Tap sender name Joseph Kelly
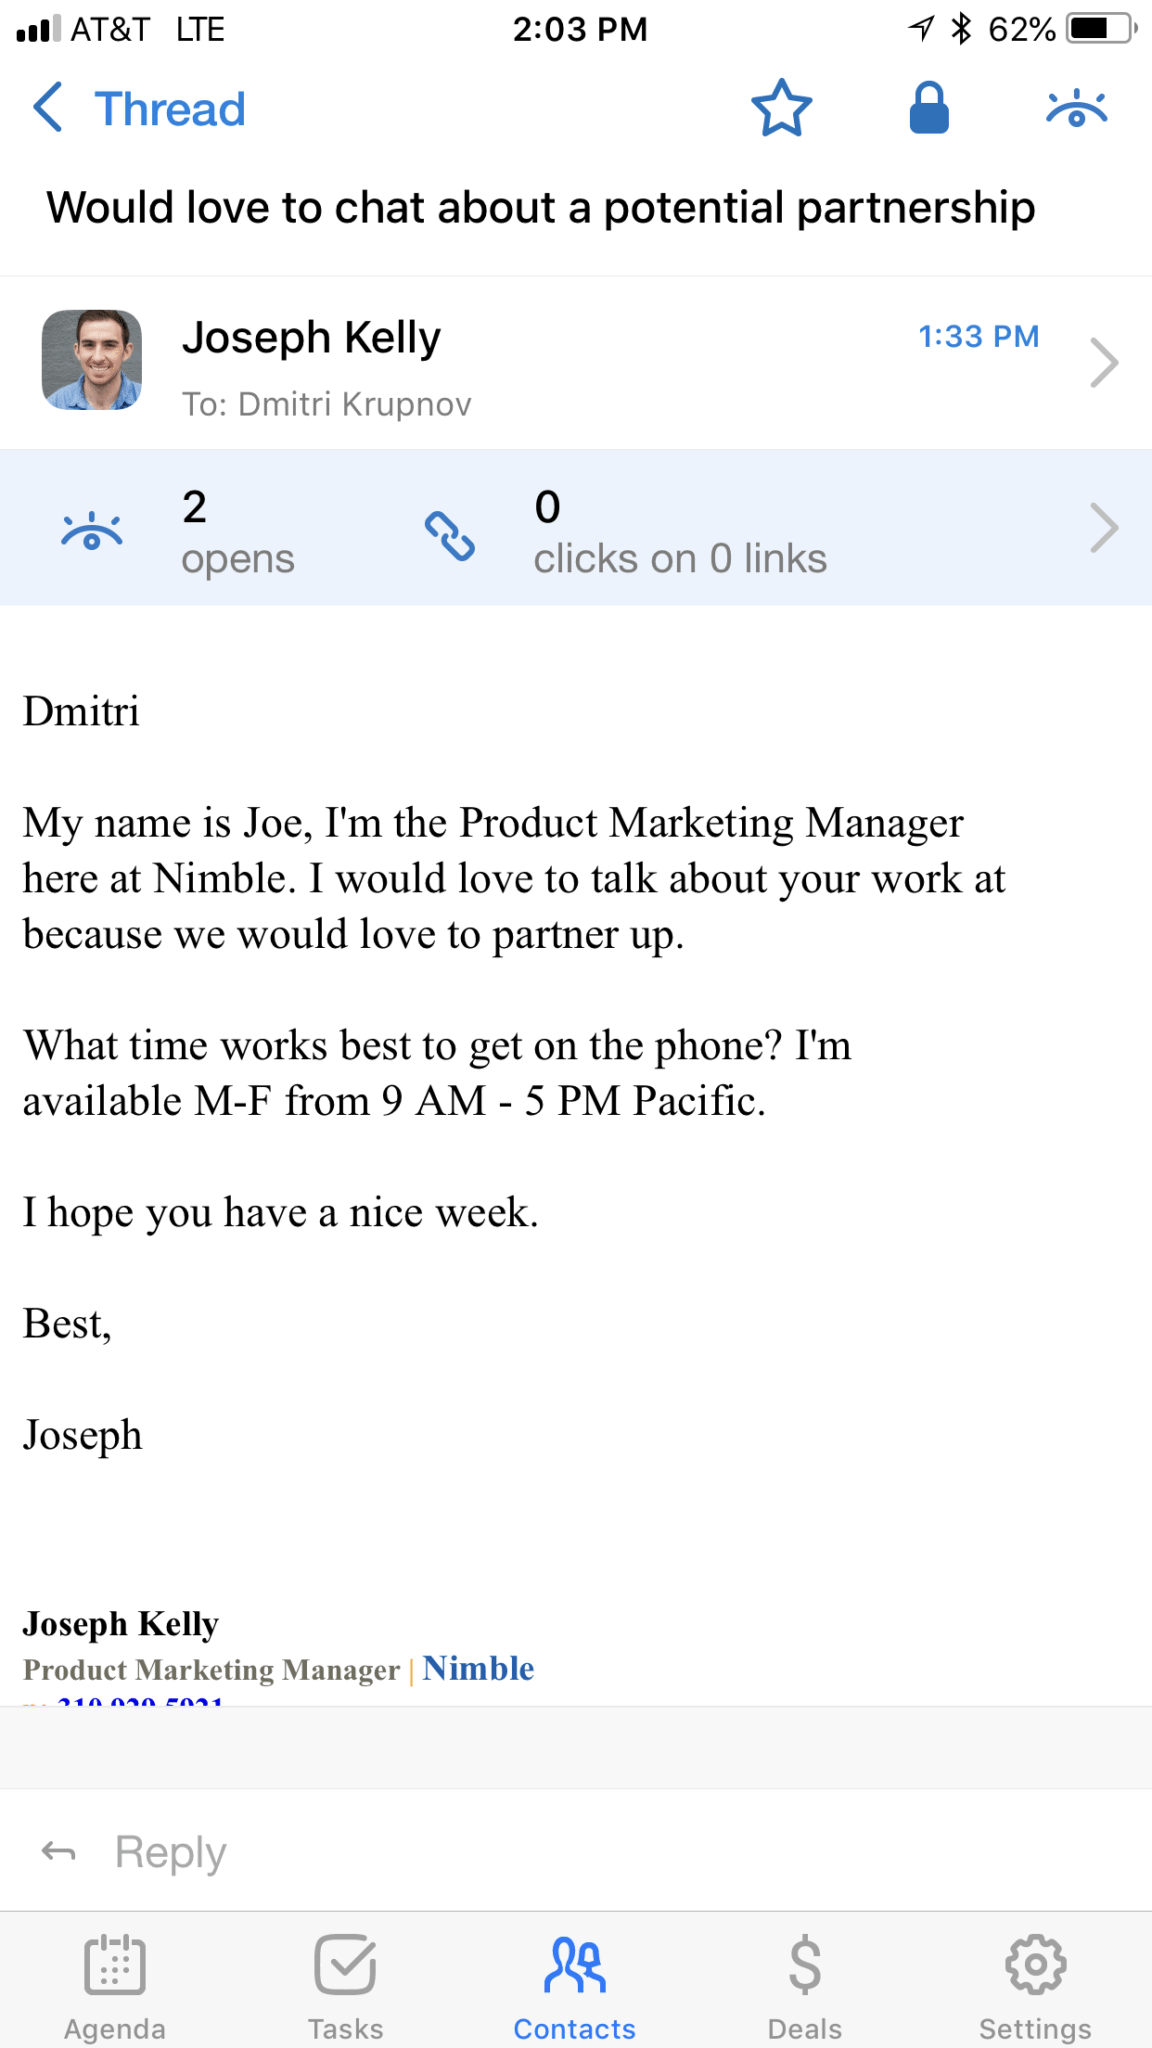Viewport: 1152px width, 2048px height. pyautogui.click(x=311, y=338)
